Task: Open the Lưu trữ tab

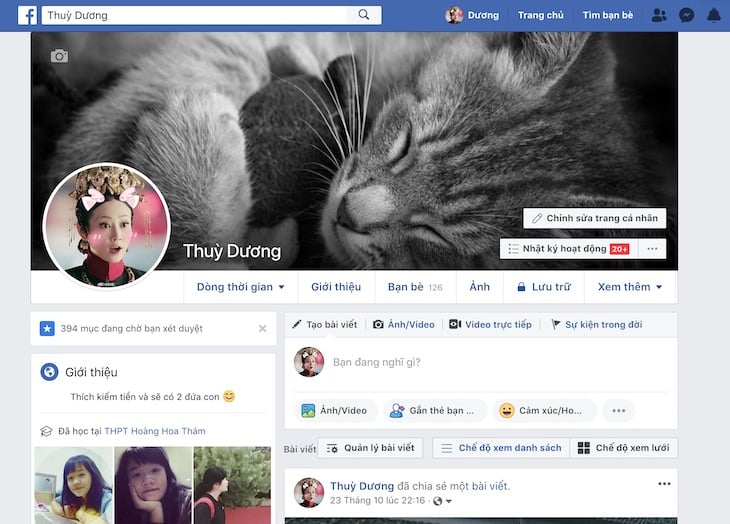Action: (544, 287)
